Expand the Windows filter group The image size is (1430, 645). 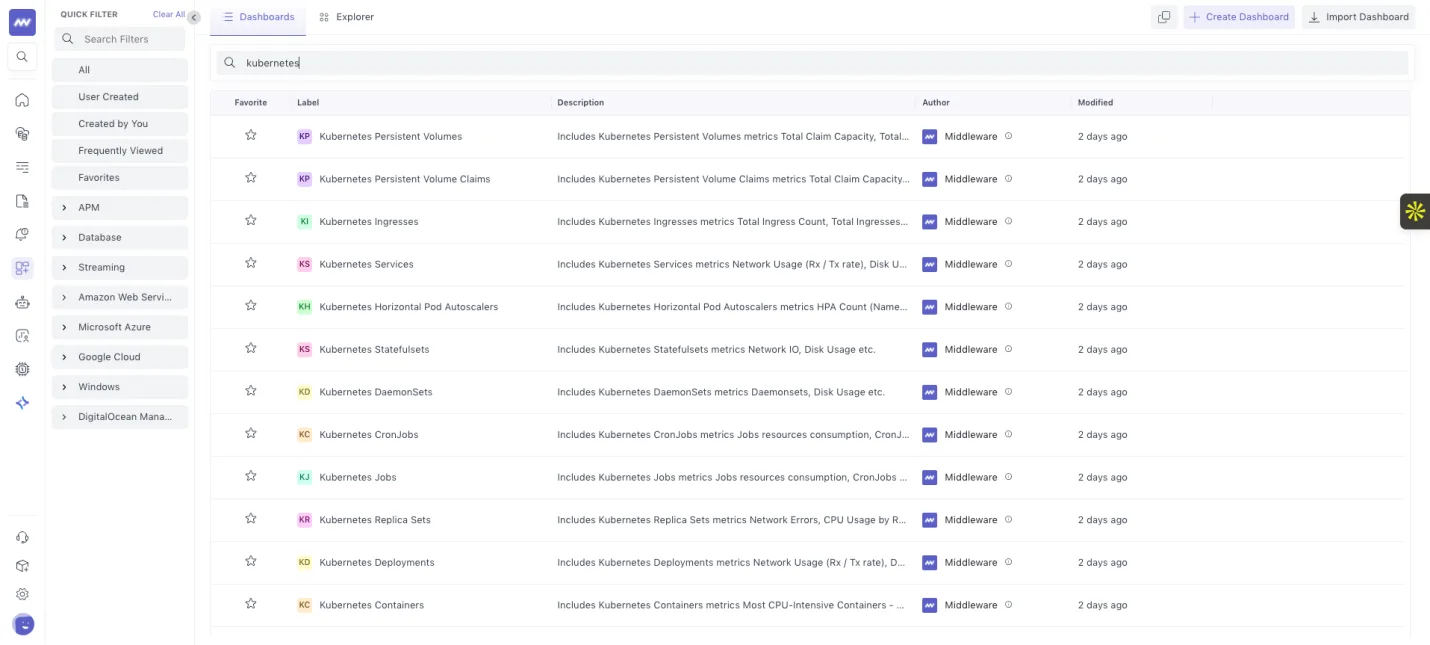pos(120,387)
